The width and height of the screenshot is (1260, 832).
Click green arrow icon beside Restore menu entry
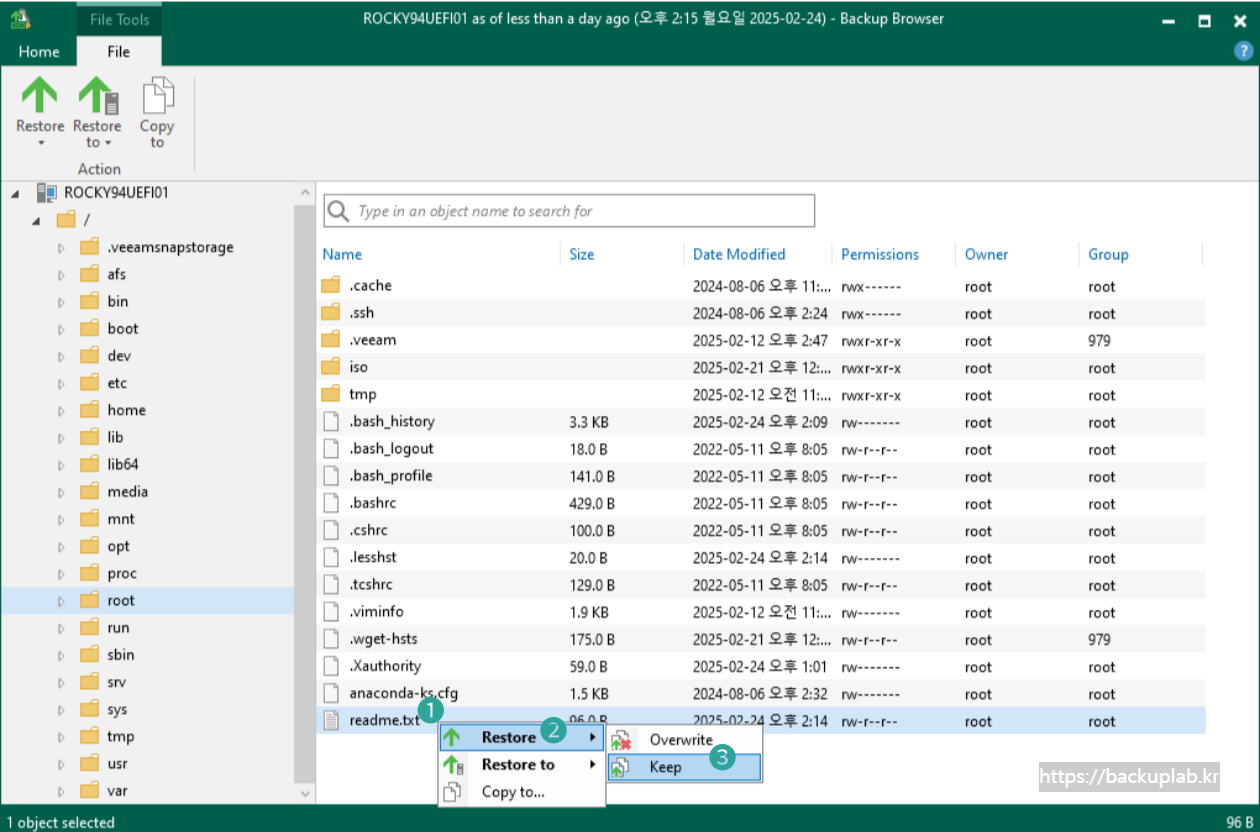[x=452, y=738]
